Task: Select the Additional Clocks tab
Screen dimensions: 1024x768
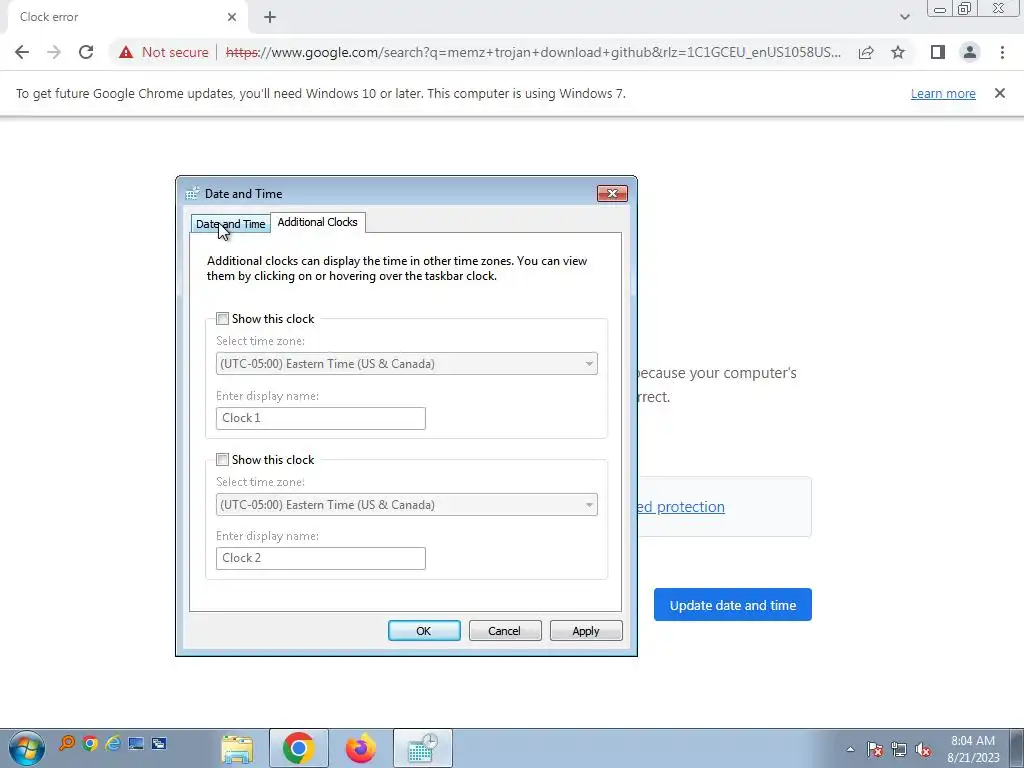Action: pyautogui.click(x=317, y=222)
